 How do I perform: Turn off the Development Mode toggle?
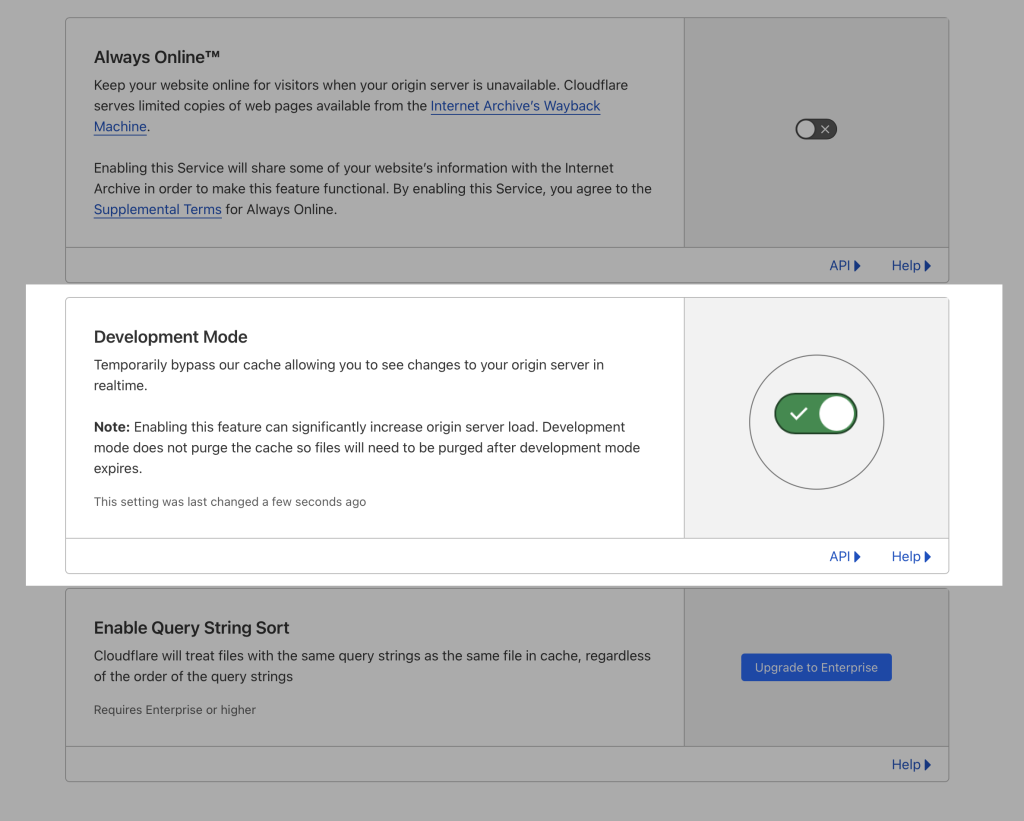coord(816,413)
